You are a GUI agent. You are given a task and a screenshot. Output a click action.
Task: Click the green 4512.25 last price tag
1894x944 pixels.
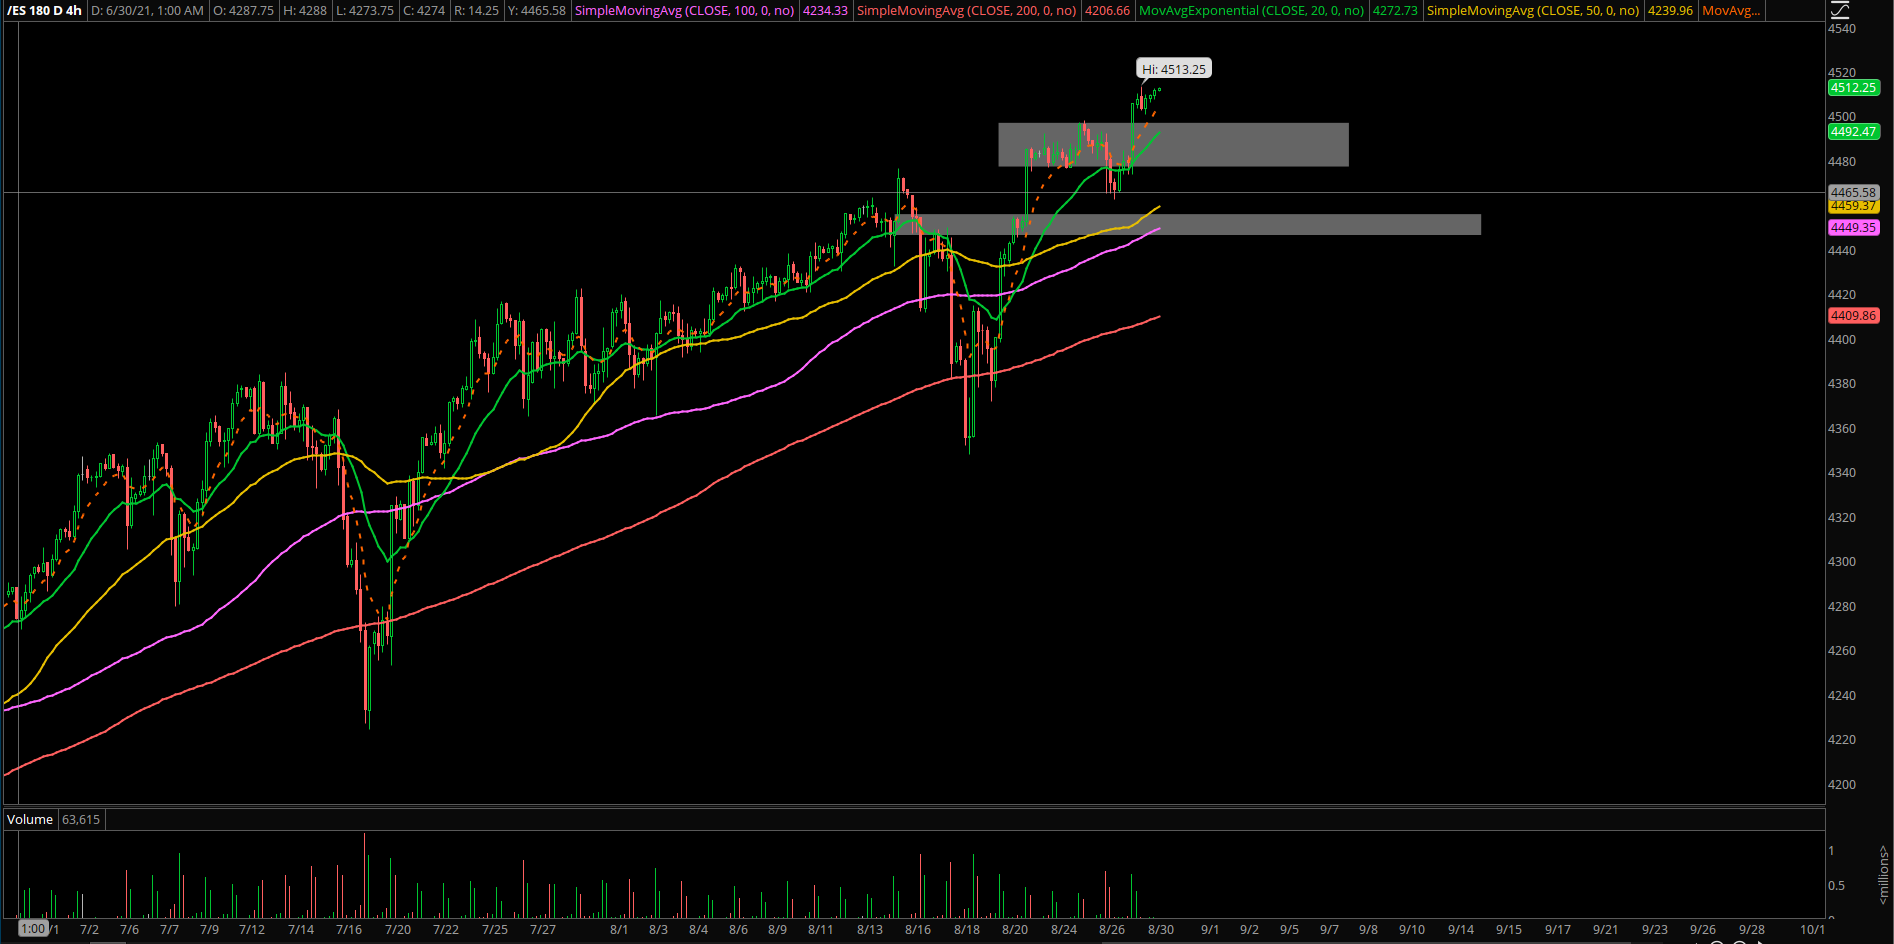click(x=1853, y=87)
